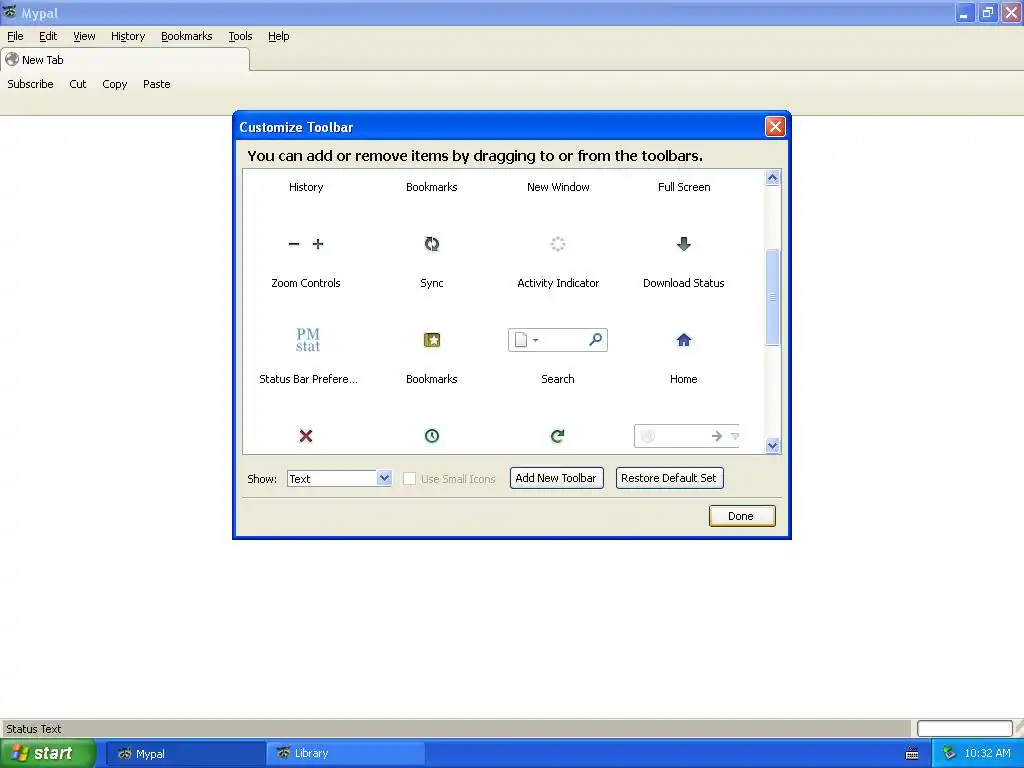Click the New Tab globe icon

click(12, 59)
